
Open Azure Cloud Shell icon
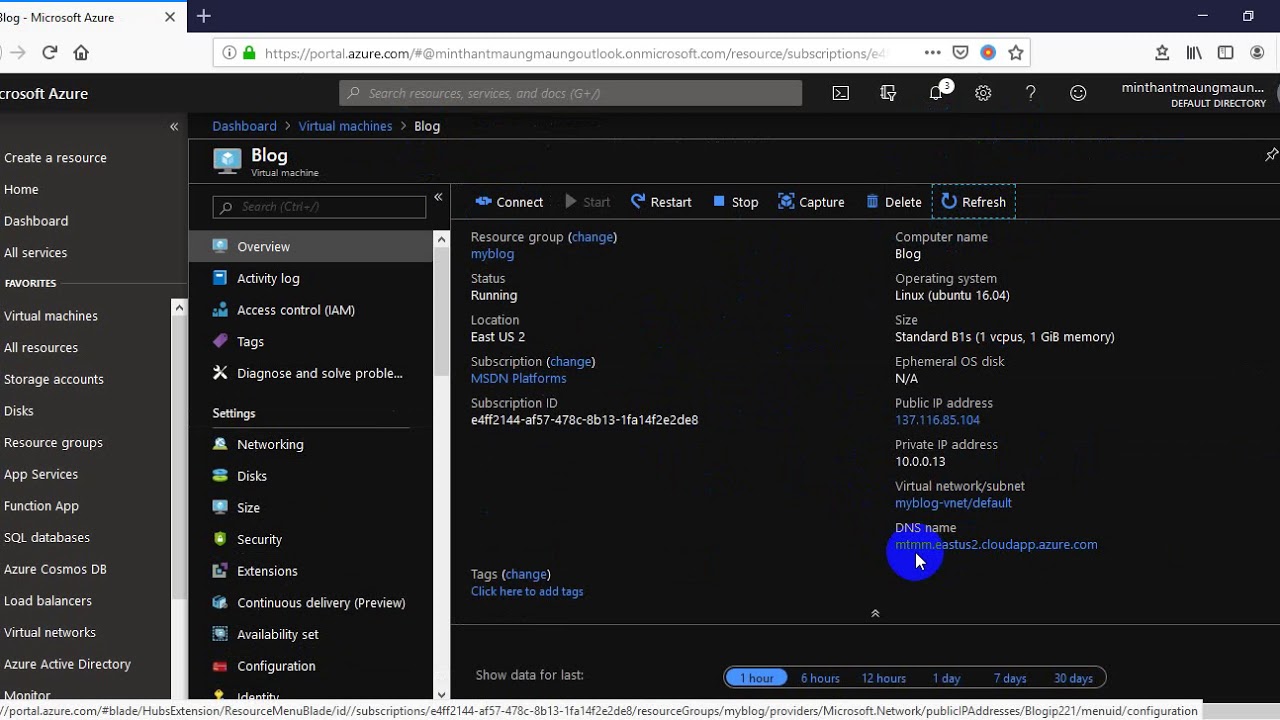point(841,93)
